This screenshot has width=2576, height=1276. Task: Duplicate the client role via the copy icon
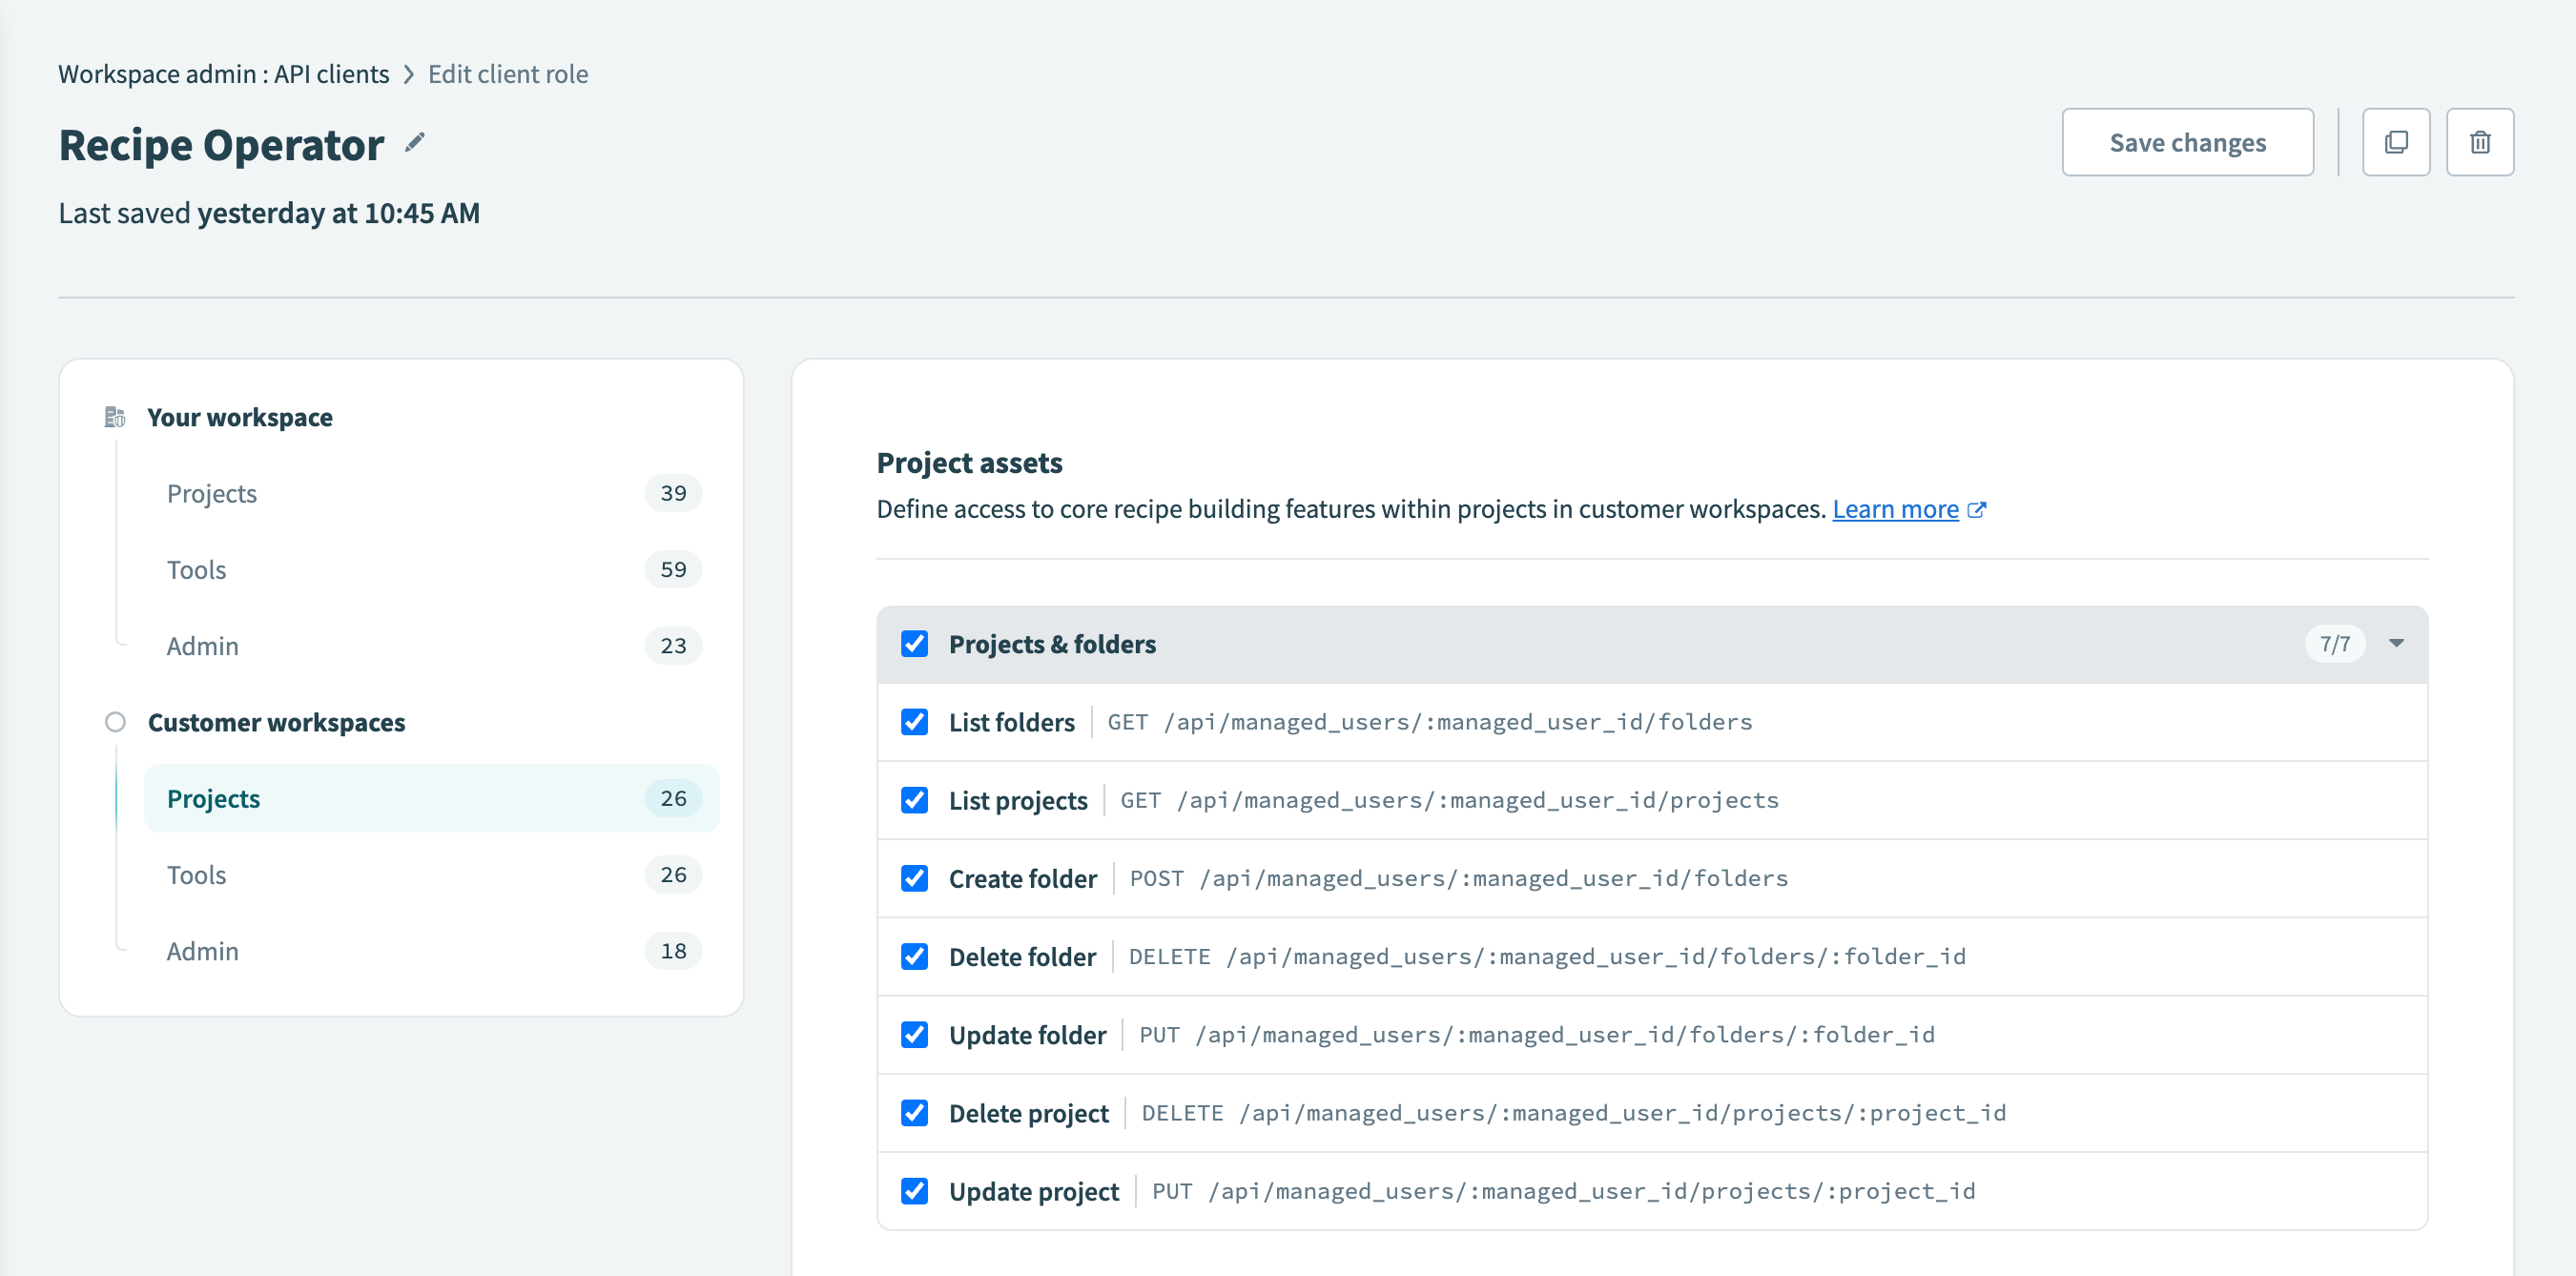click(2396, 142)
